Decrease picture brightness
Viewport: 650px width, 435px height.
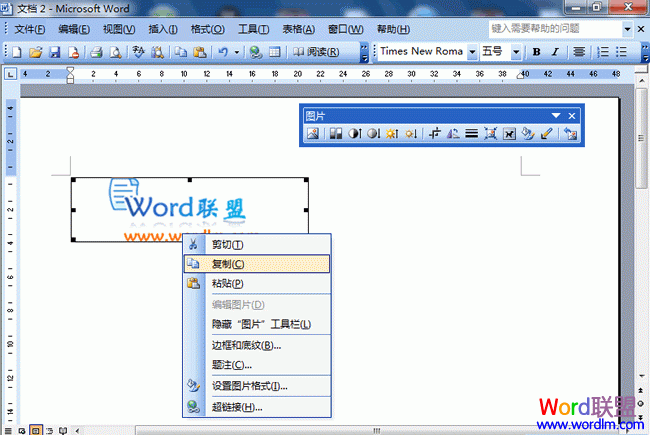pos(411,134)
